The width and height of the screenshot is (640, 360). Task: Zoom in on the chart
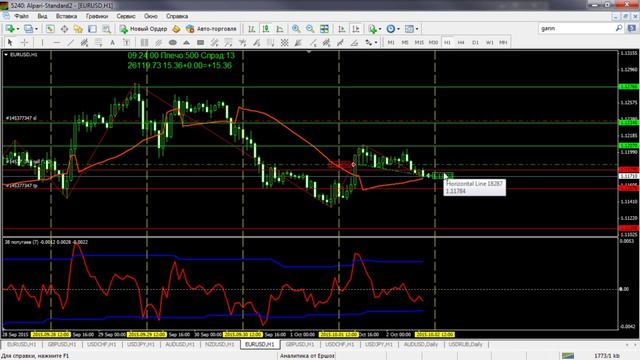[296, 29]
